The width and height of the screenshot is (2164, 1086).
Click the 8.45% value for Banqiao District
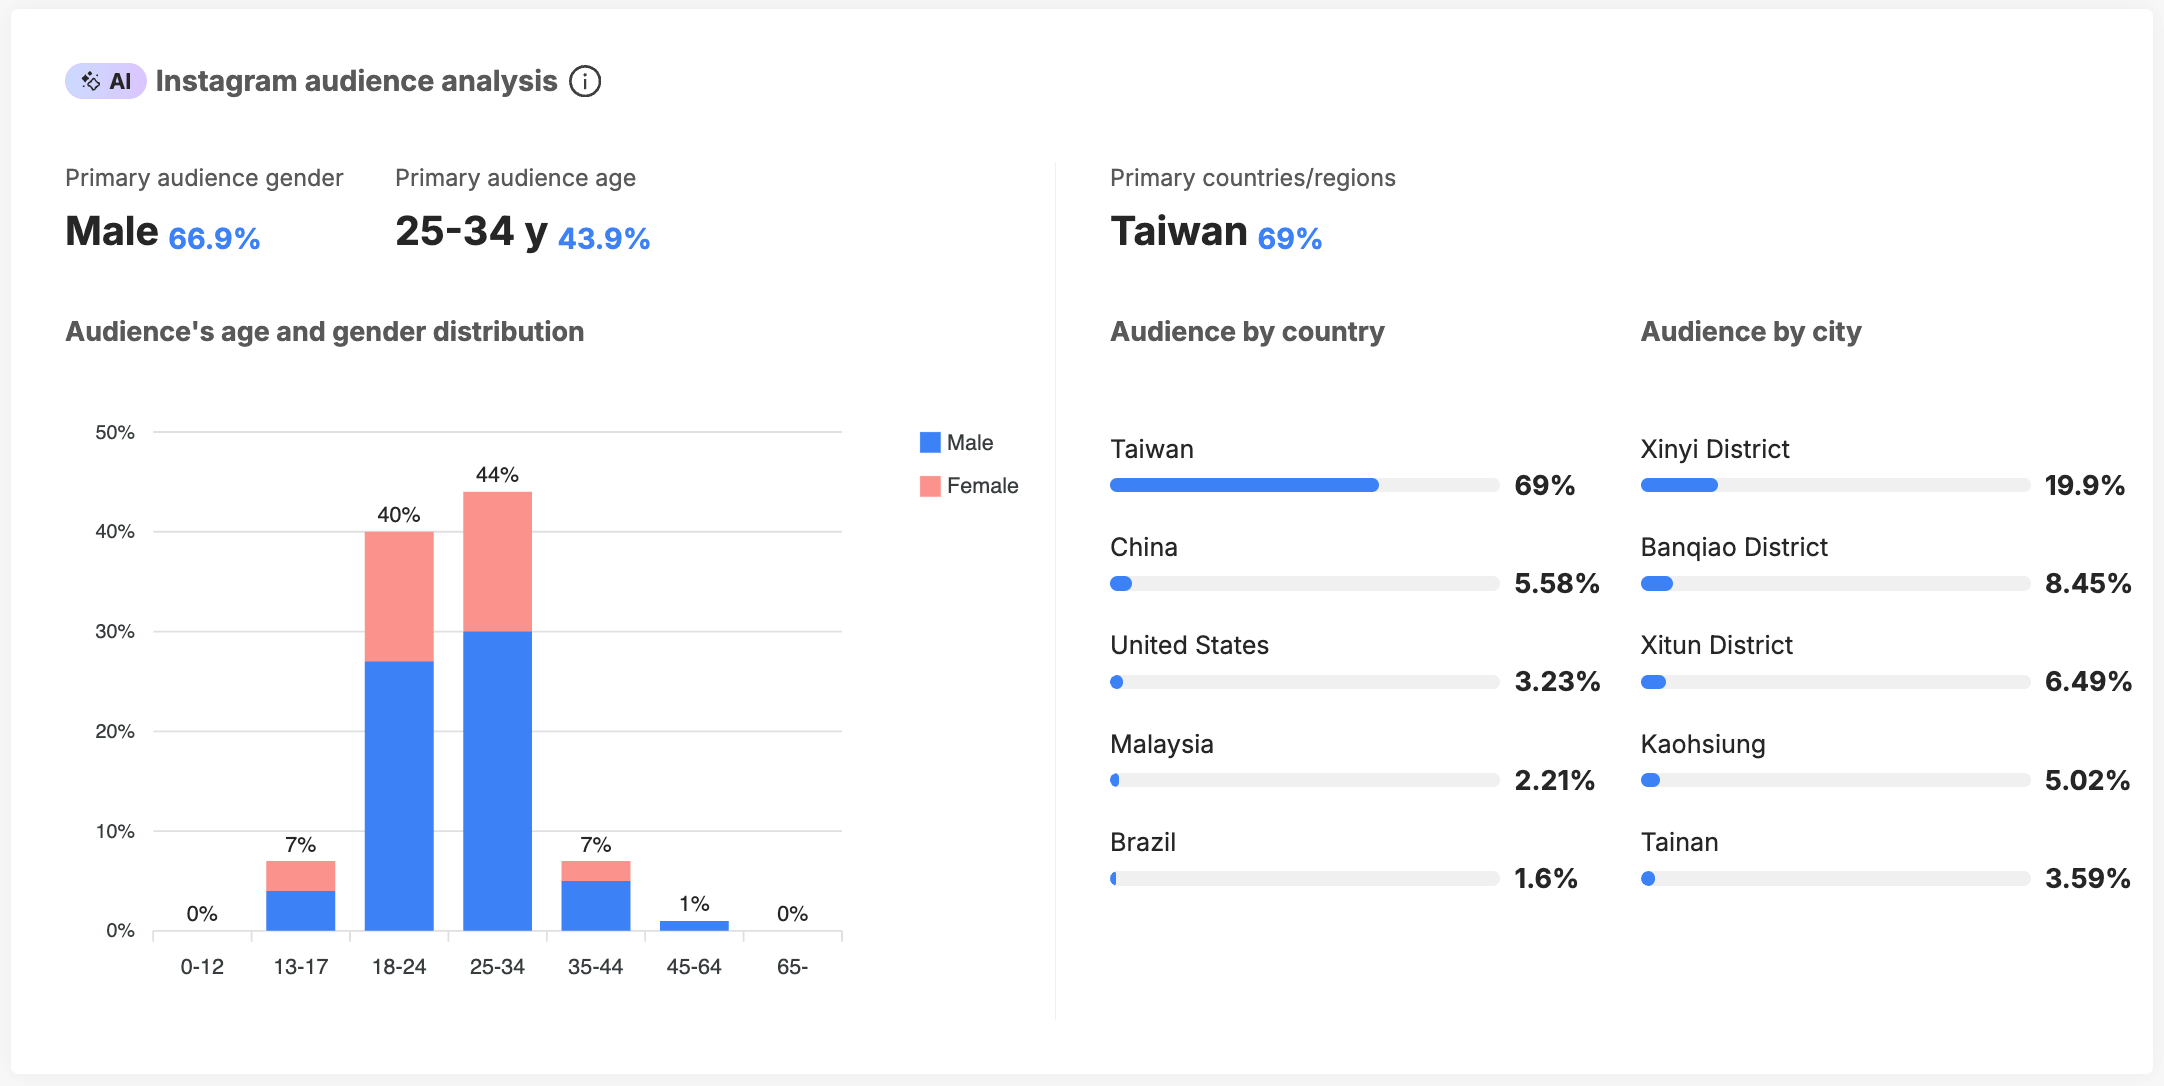click(x=2088, y=584)
